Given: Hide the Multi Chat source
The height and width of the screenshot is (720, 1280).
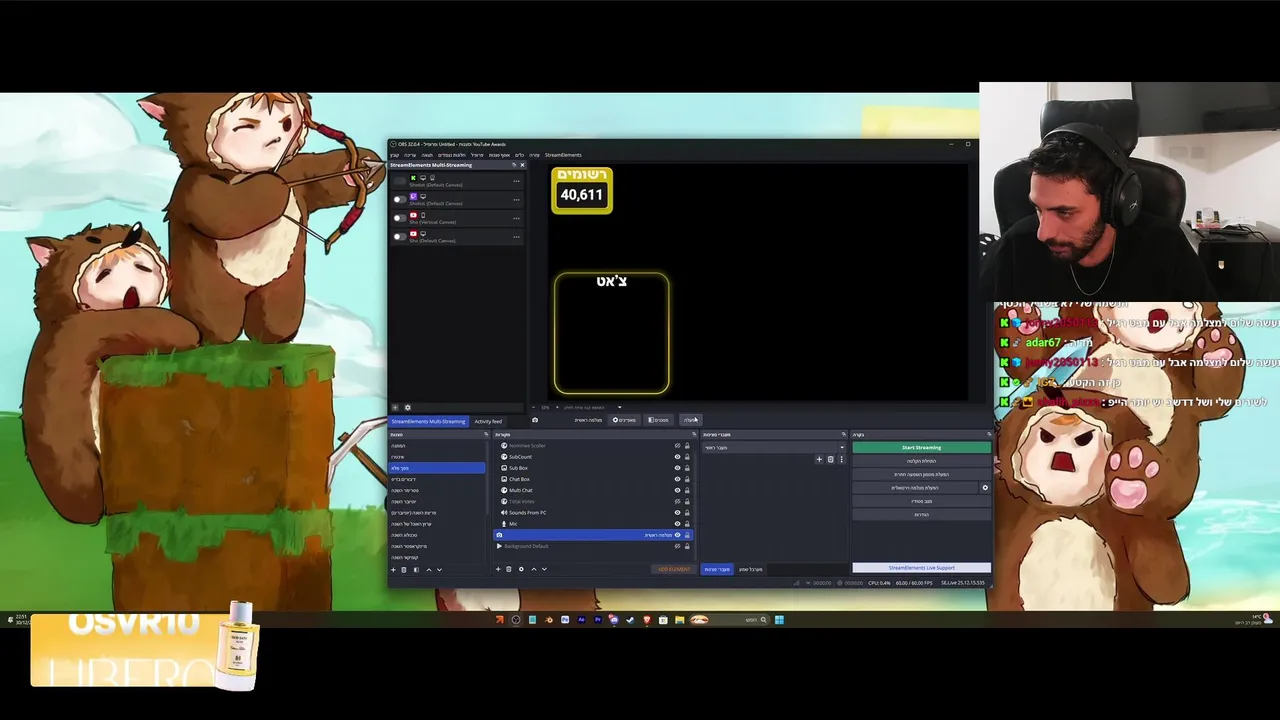Looking at the screenshot, I should tap(677, 490).
